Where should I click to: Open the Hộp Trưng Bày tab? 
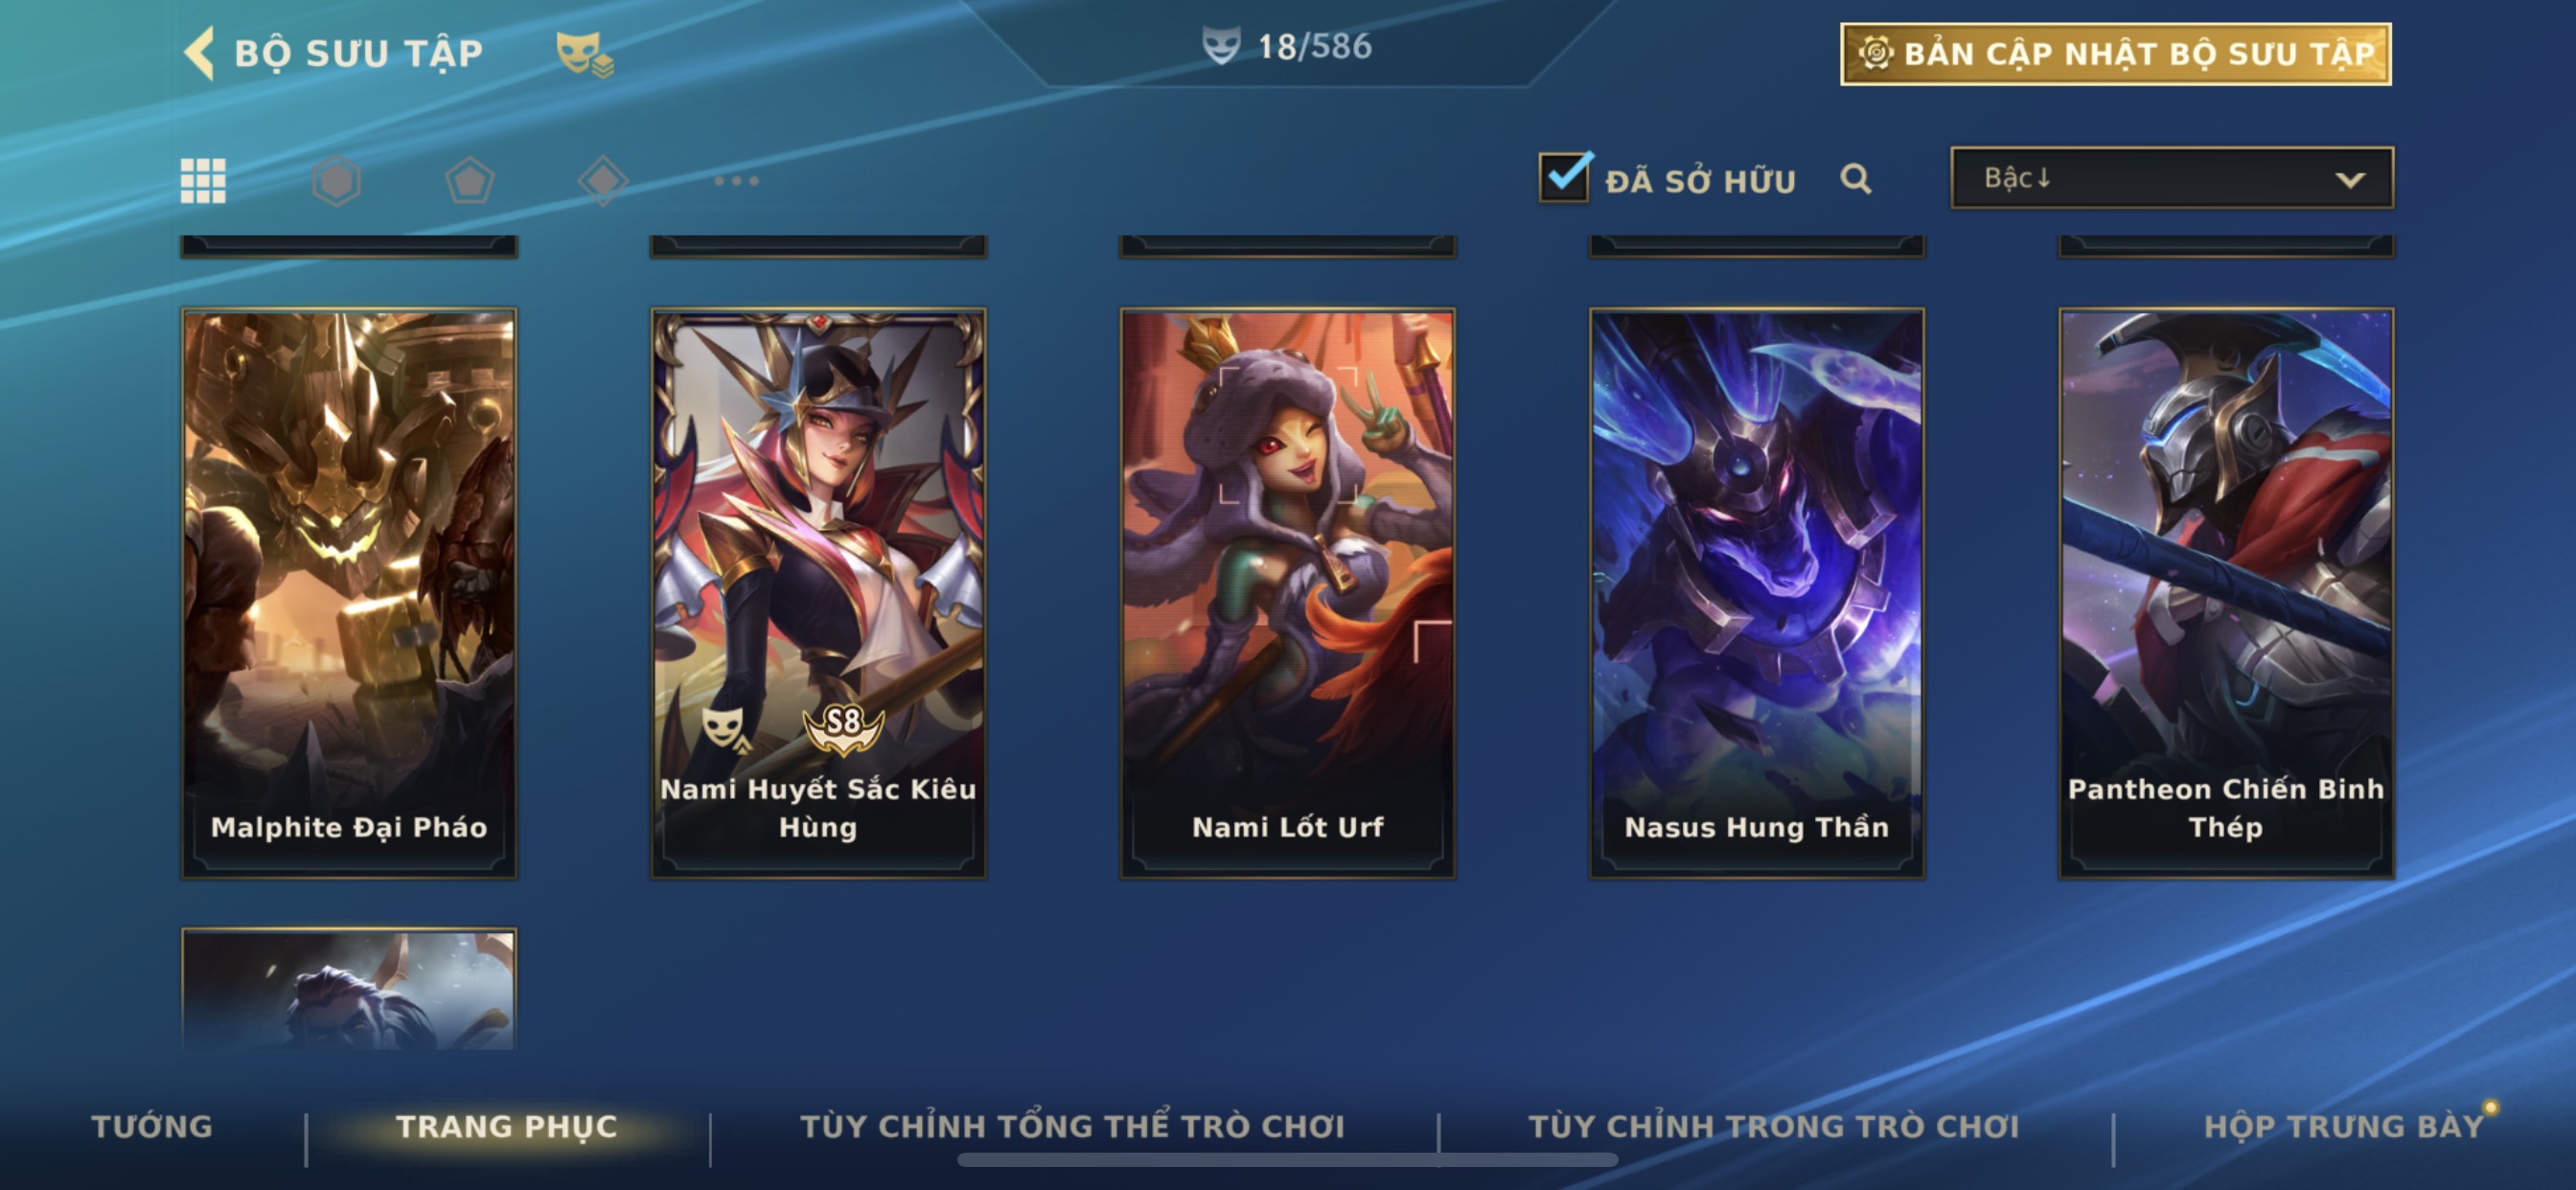pyautogui.click(x=2344, y=1126)
